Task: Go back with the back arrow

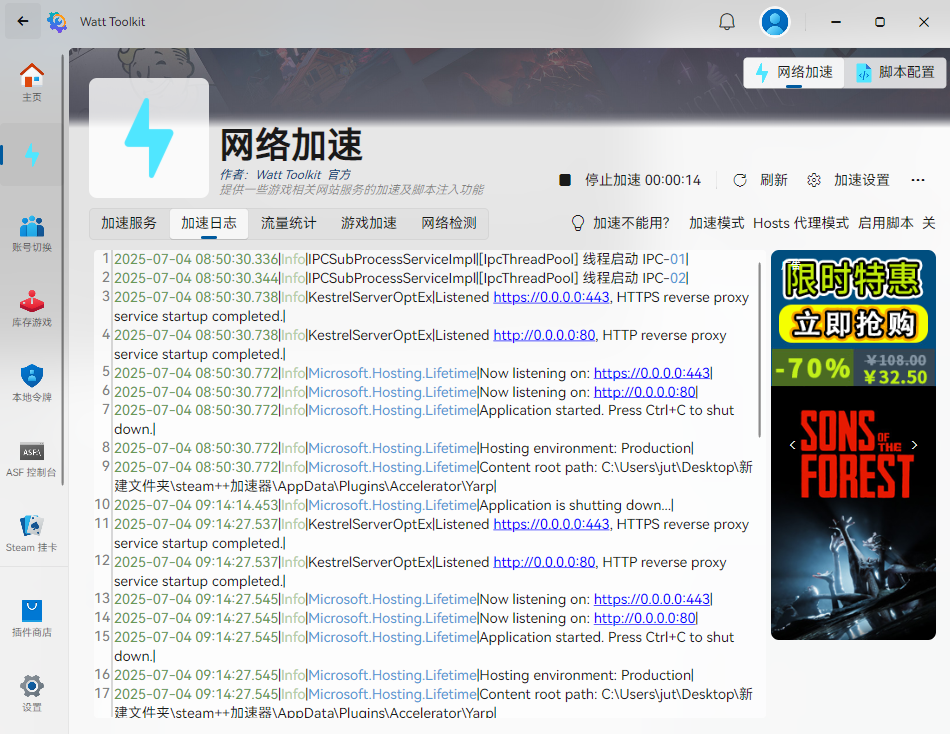Action: tap(23, 21)
